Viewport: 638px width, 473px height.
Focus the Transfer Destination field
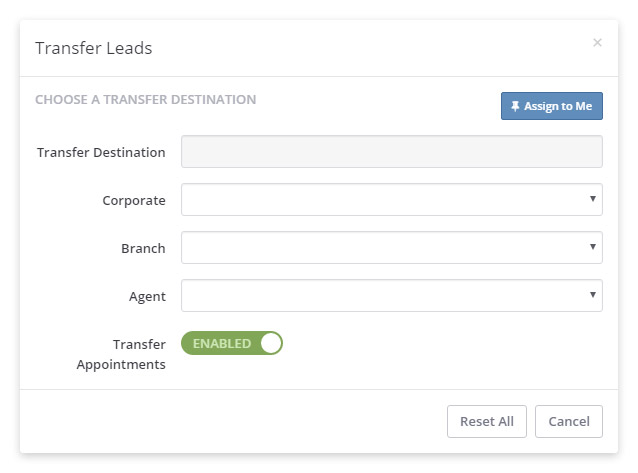pyautogui.click(x=391, y=151)
